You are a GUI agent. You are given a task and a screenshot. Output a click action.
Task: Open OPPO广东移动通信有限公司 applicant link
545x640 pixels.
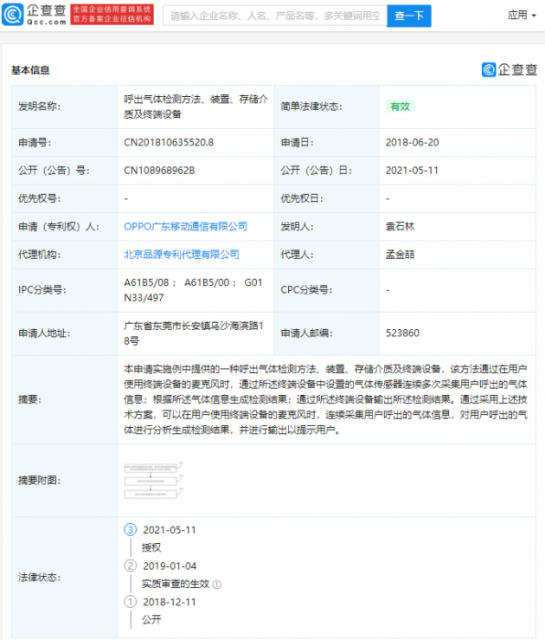pyautogui.click(x=185, y=227)
